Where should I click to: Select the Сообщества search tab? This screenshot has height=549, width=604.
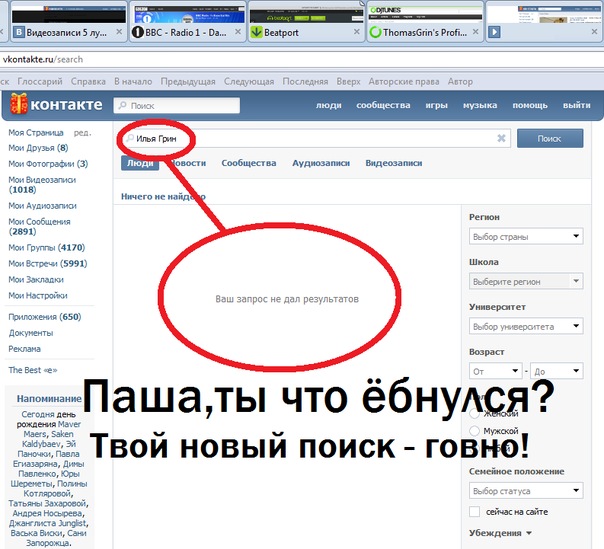248,163
